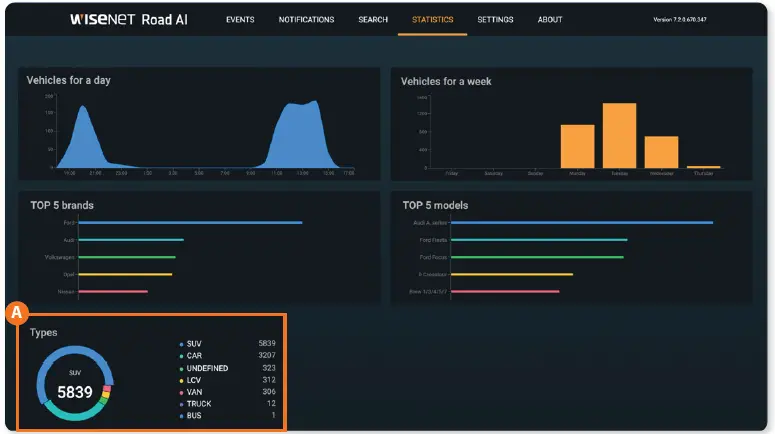Click the SUV count 5839 in legend
775x434 pixels.
point(267,343)
